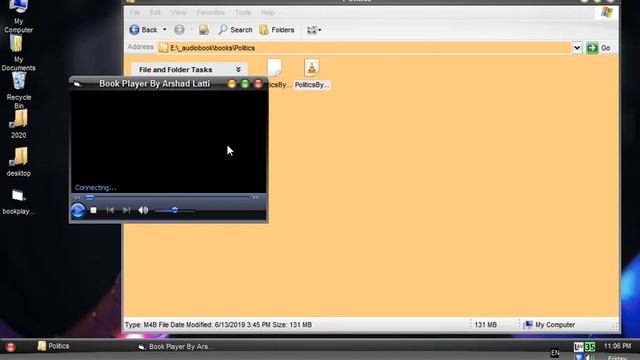
Task: Minimize the Book Player window
Action: click(x=232, y=84)
